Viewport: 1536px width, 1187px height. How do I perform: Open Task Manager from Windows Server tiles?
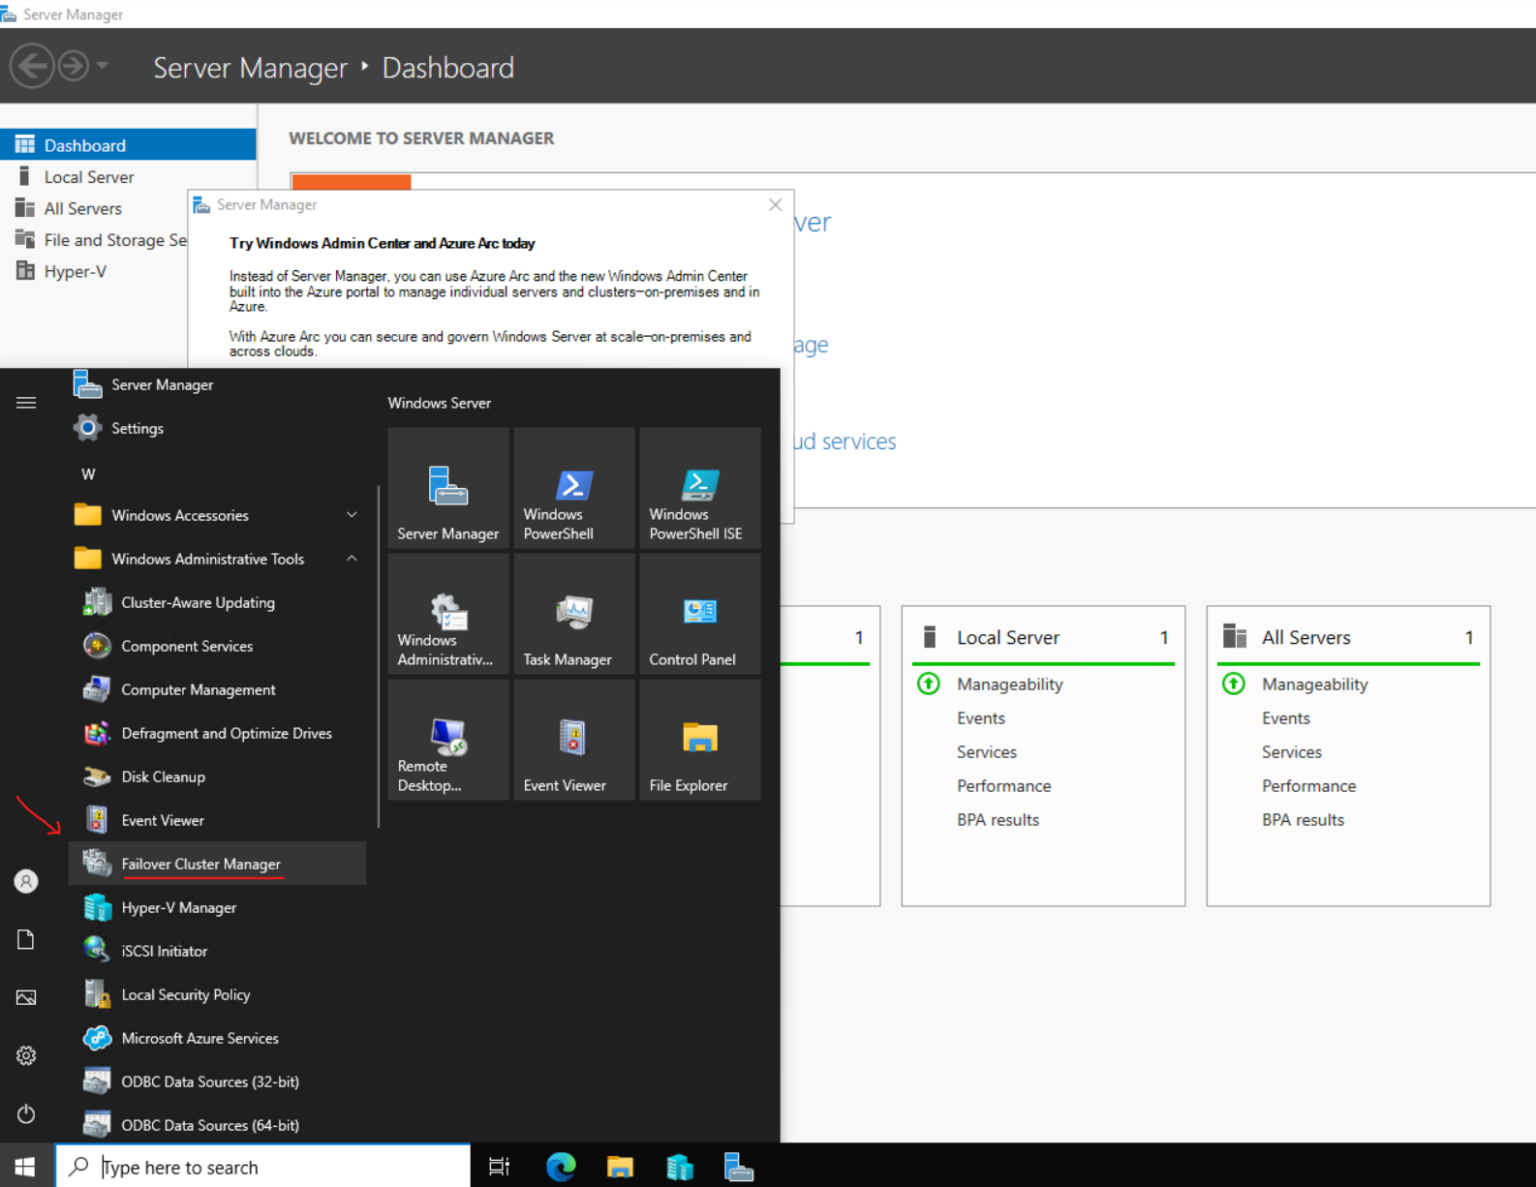pos(573,614)
